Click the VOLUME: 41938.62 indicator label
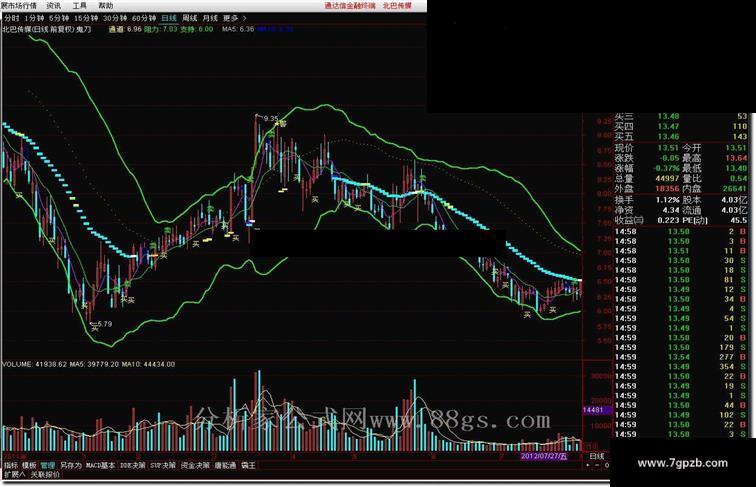 pyautogui.click(x=34, y=365)
